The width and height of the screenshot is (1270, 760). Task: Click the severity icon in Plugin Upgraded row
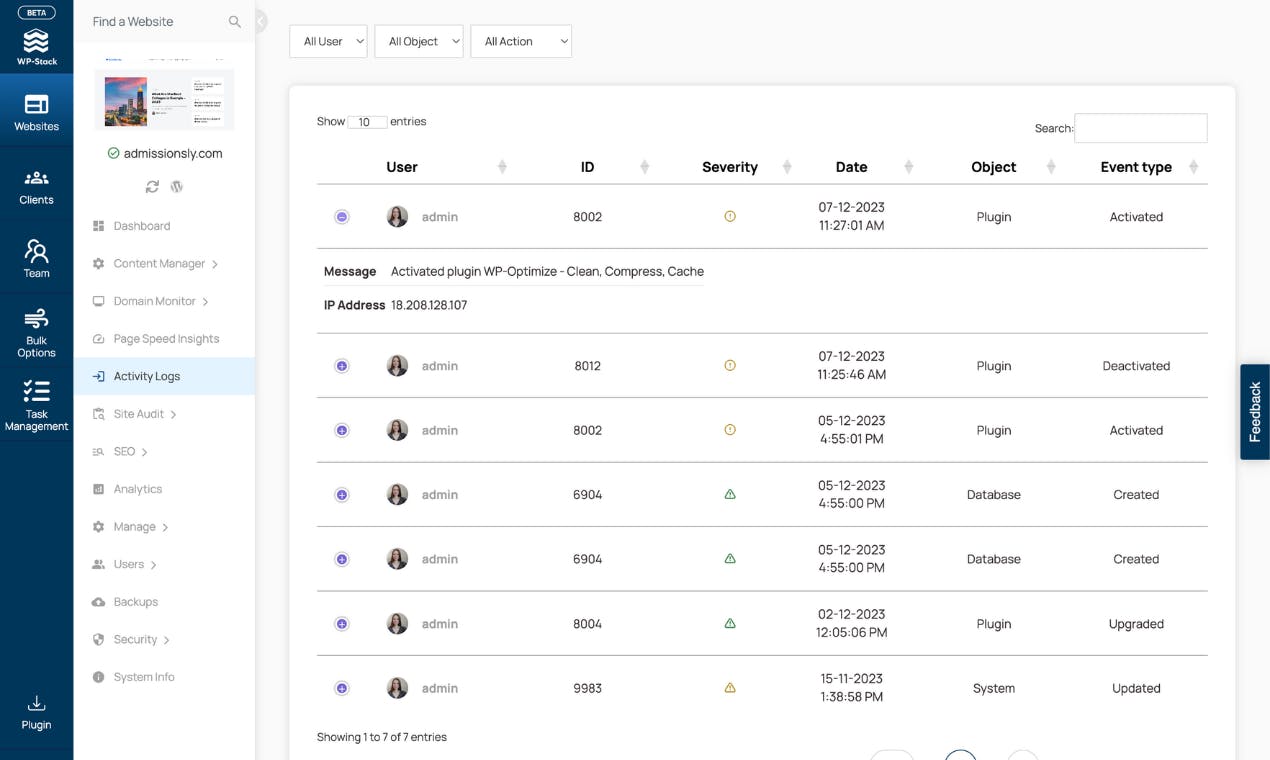(730, 624)
